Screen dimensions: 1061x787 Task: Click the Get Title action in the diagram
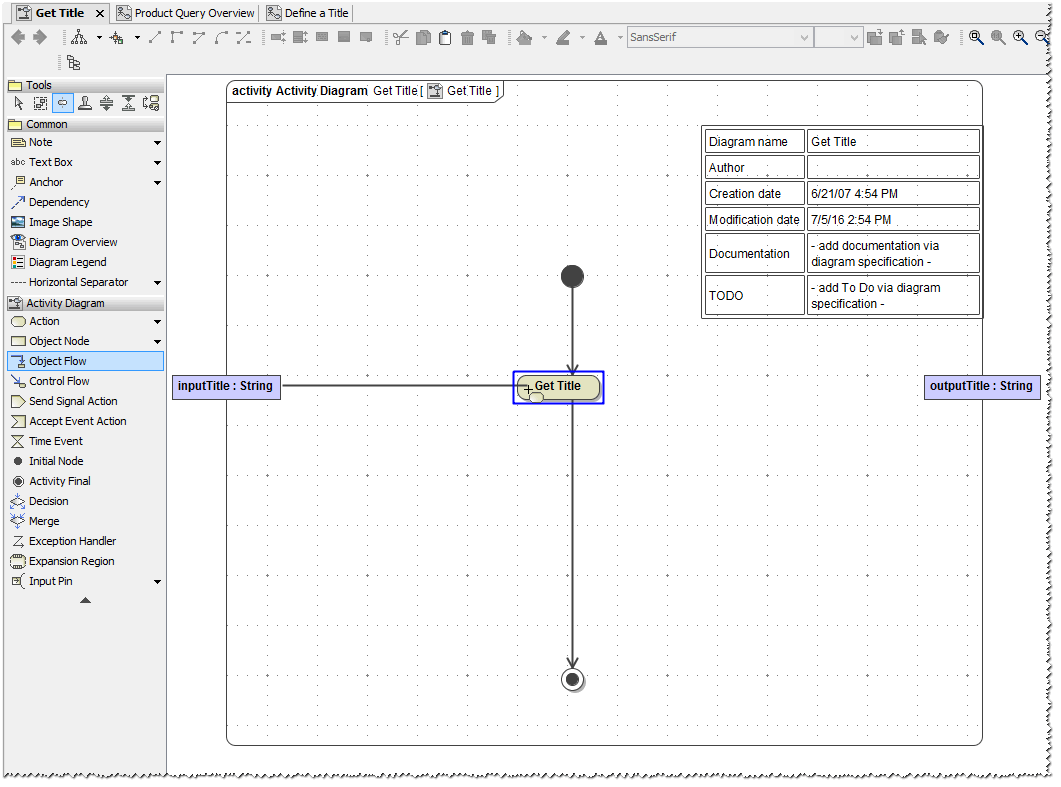pos(558,387)
